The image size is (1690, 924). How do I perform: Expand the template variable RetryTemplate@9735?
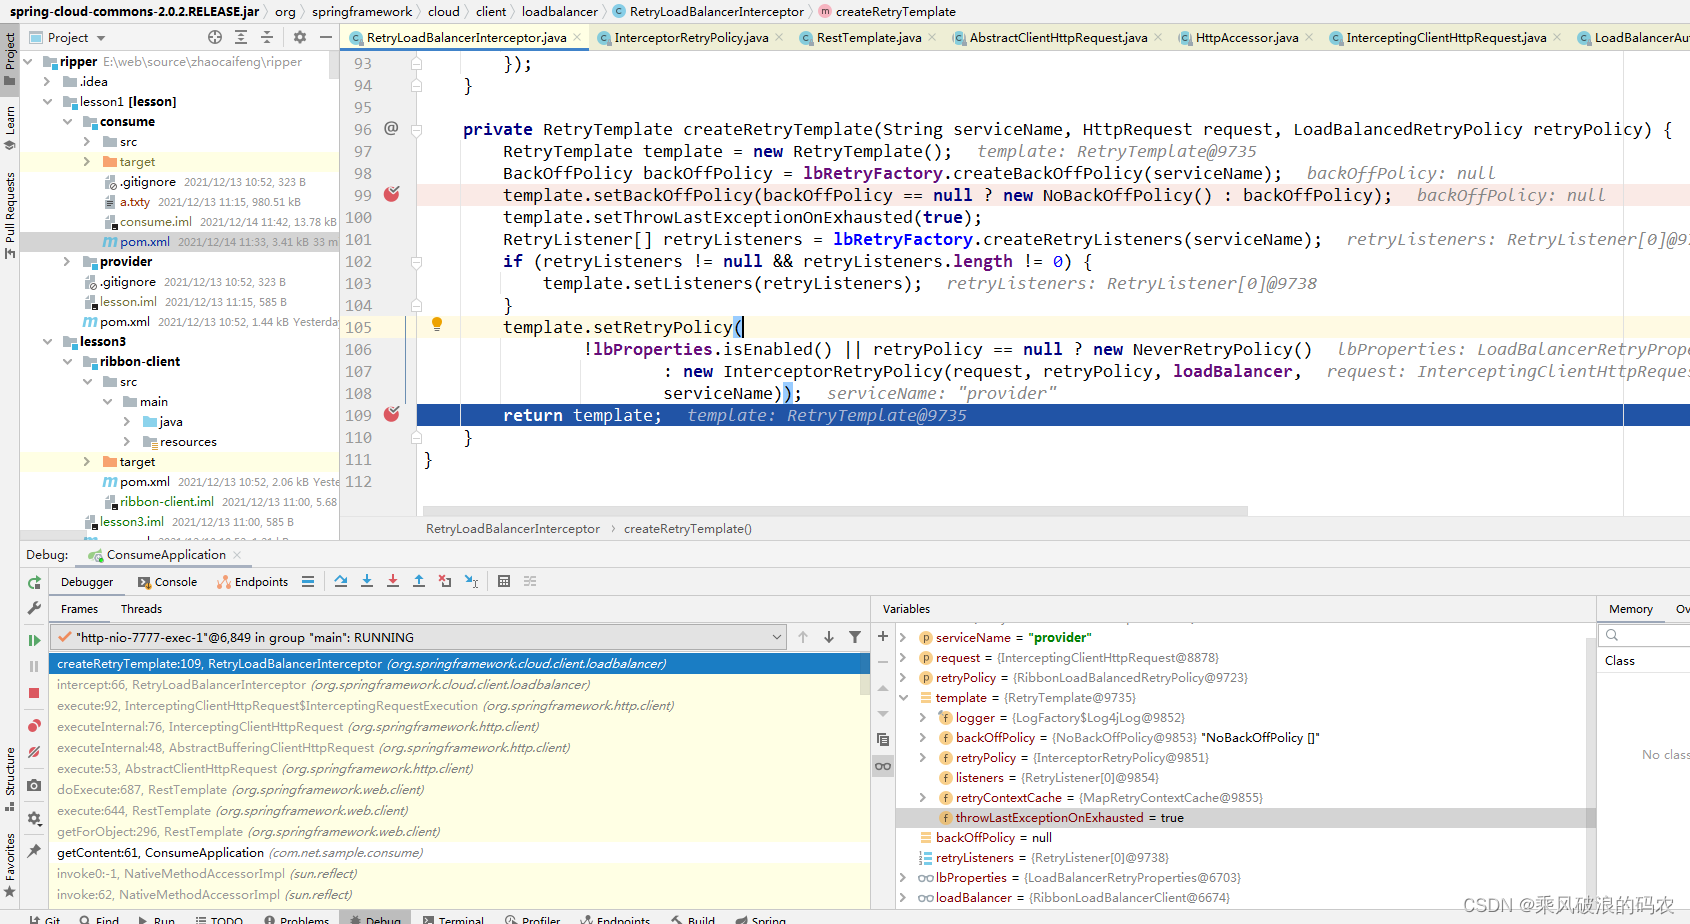coord(905,697)
